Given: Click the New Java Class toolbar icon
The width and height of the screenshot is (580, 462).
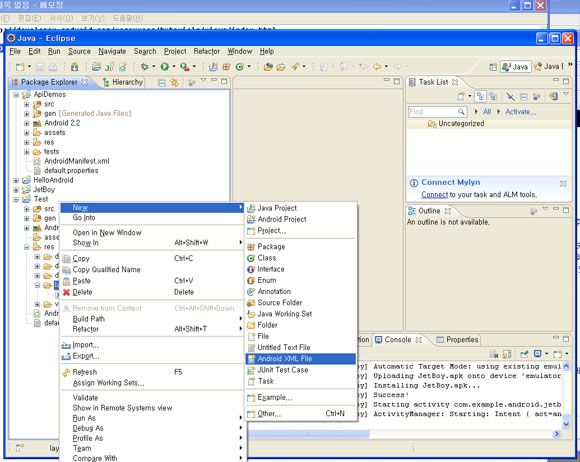Looking at the screenshot, I should [x=240, y=67].
